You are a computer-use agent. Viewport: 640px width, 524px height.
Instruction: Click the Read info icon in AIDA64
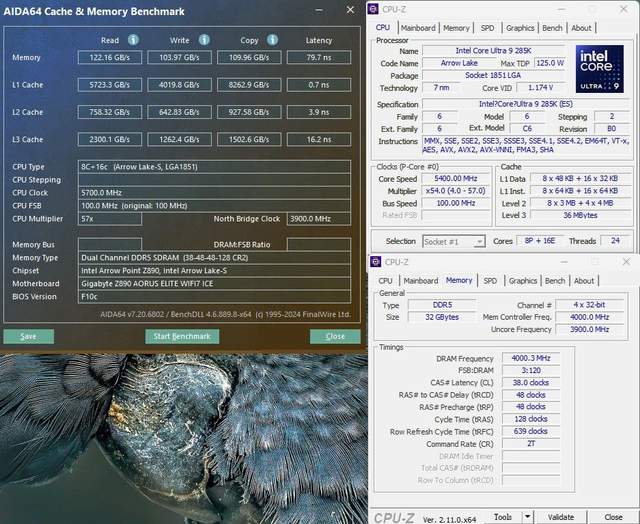tap(133, 40)
